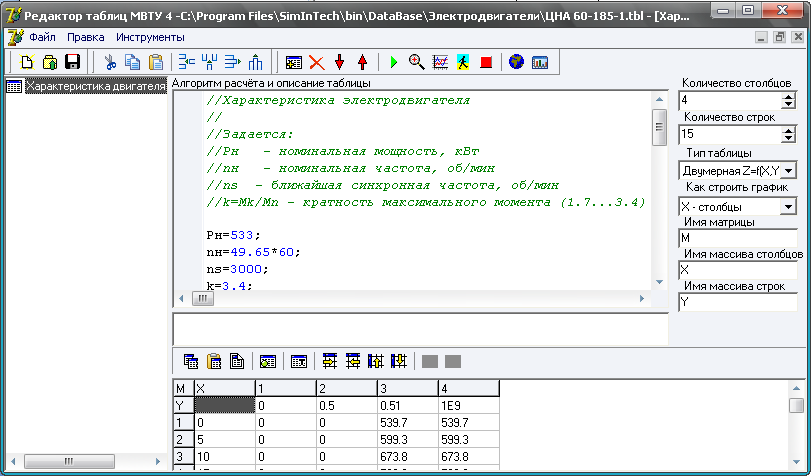Decrease the row count stepper

coord(789,138)
